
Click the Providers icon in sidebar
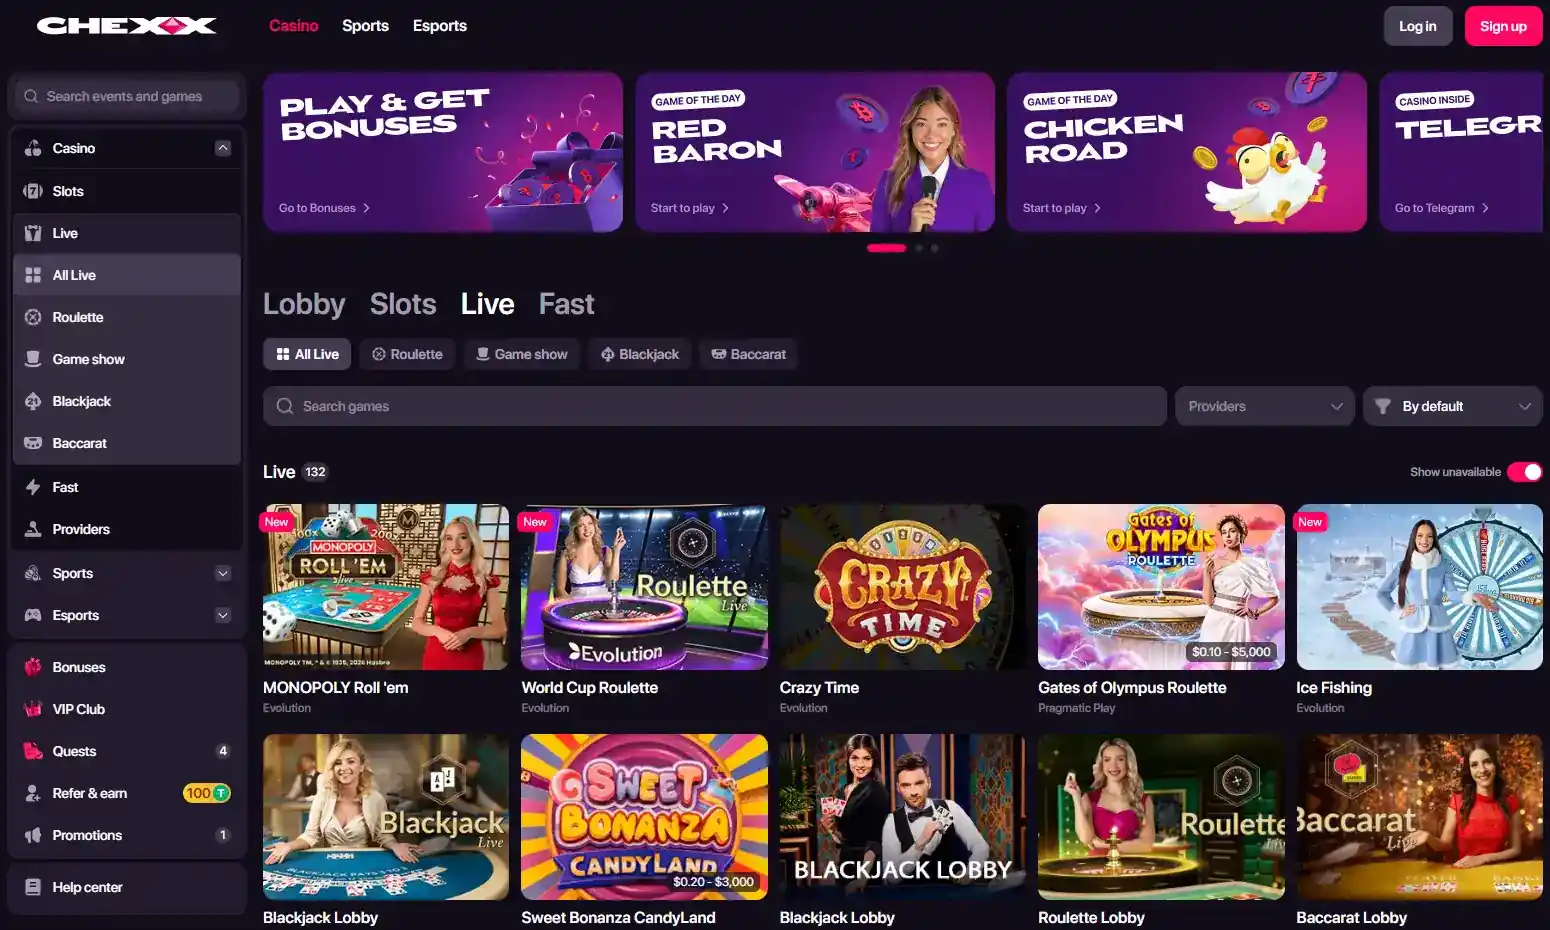click(33, 529)
